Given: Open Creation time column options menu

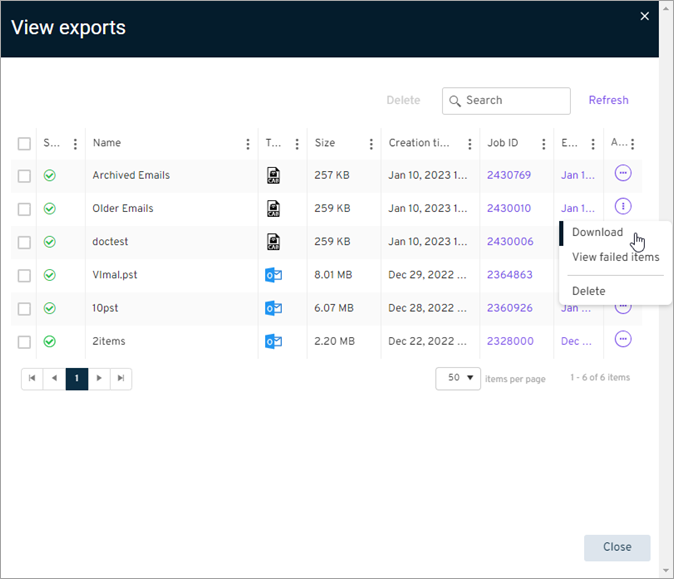Looking at the screenshot, I should click(x=470, y=144).
